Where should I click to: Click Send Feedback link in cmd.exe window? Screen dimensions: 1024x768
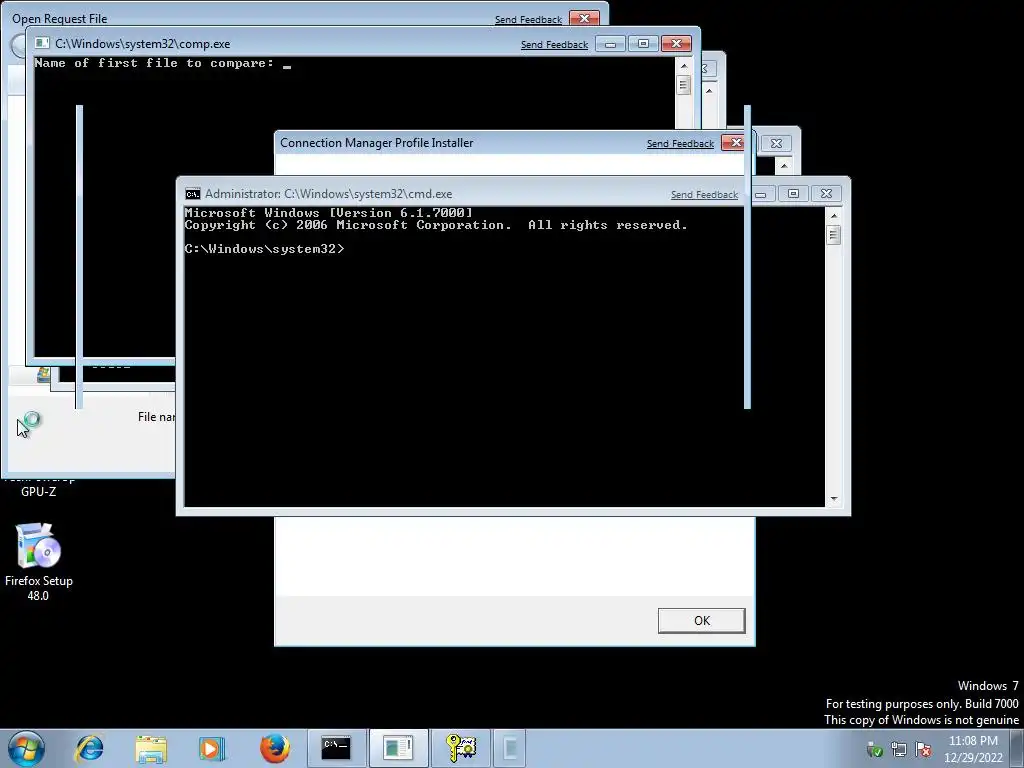(704, 195)
